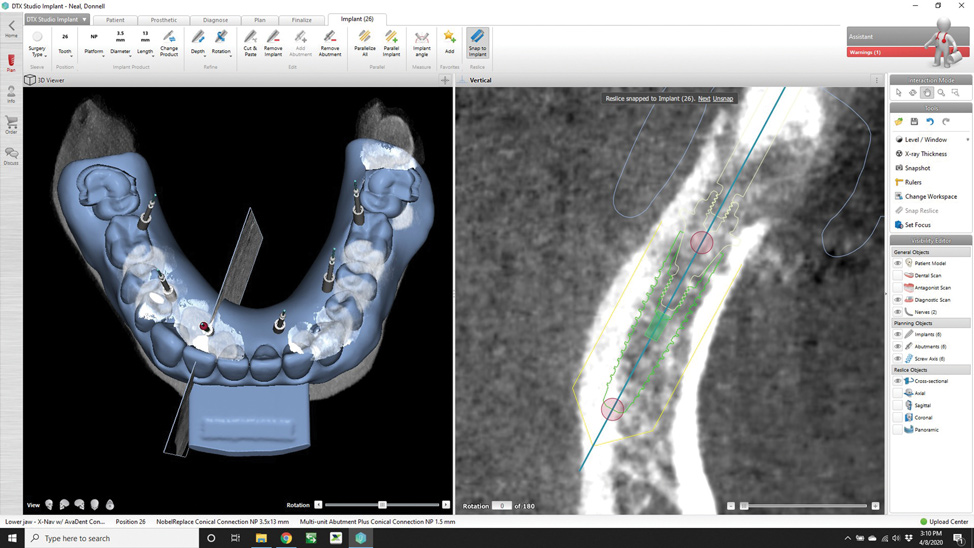The width and height of the screenshot is (974, 548).
Task: Open the Finalize tab
Action: click(301, 20)
